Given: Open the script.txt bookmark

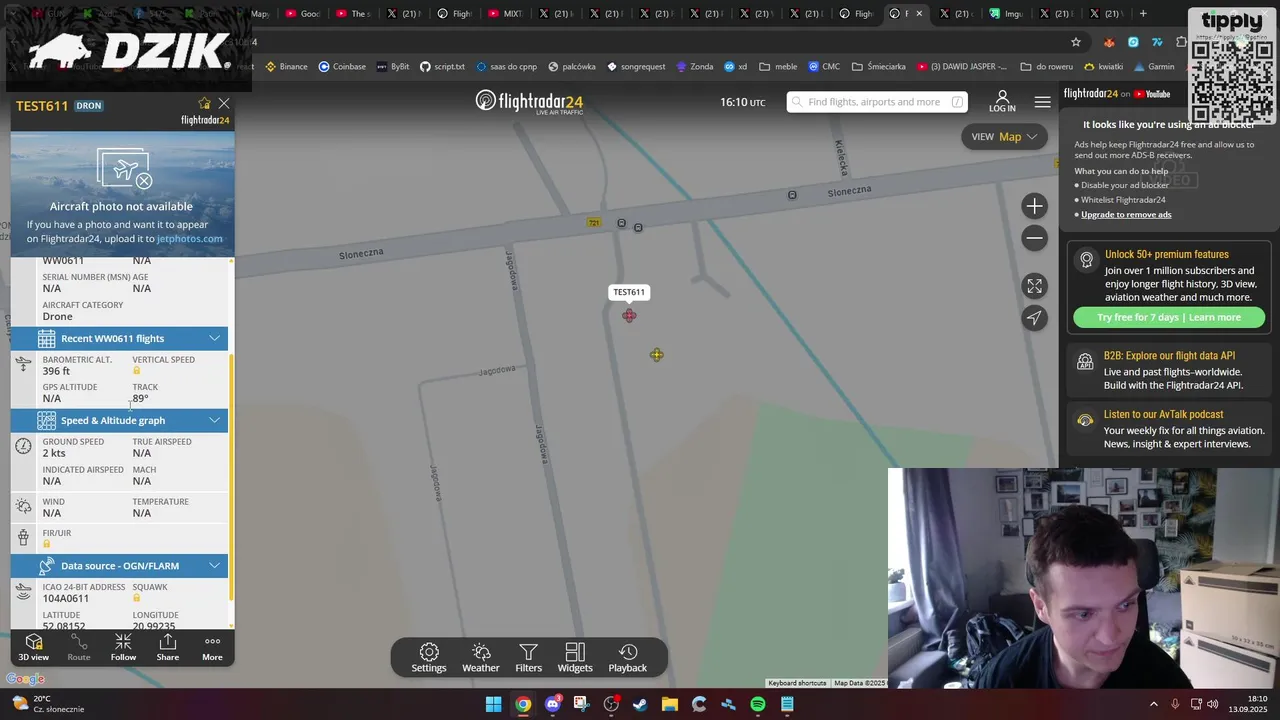Looking at the screenshot, I should (x=442, y=67).
